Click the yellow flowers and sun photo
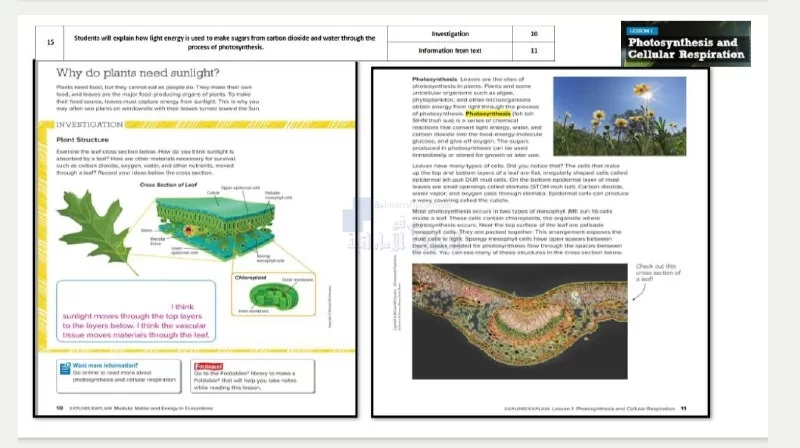The image size is (800, 448). 619,116
